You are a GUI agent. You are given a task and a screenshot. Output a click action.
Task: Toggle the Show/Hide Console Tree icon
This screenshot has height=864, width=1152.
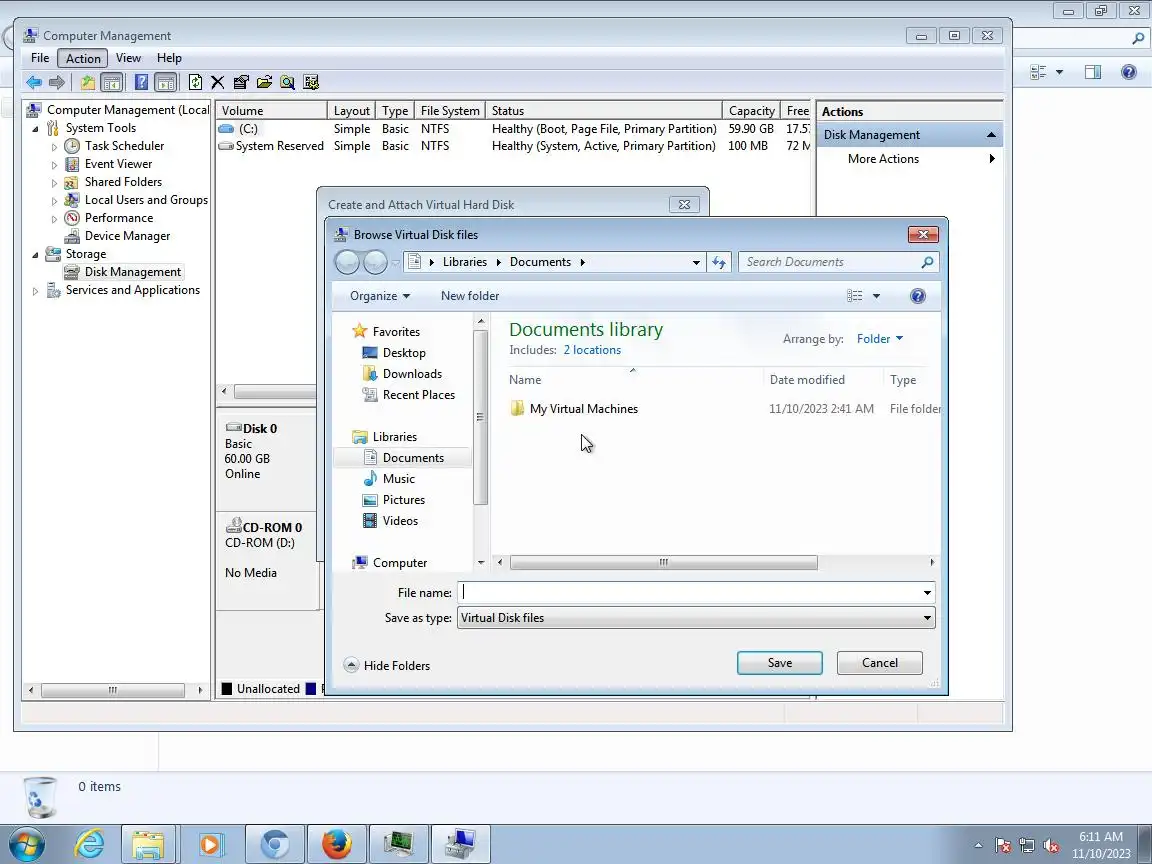pyautogui.click(x=112, y=82)
